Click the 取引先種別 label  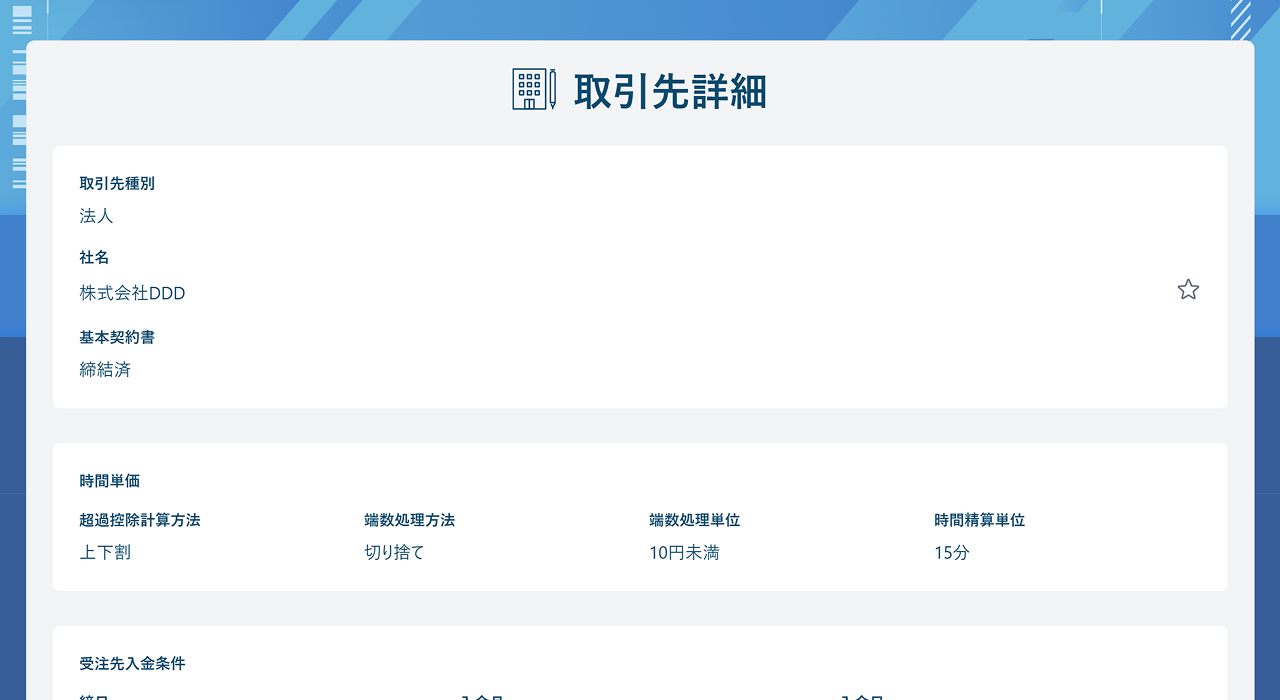(x=117, y=184)
